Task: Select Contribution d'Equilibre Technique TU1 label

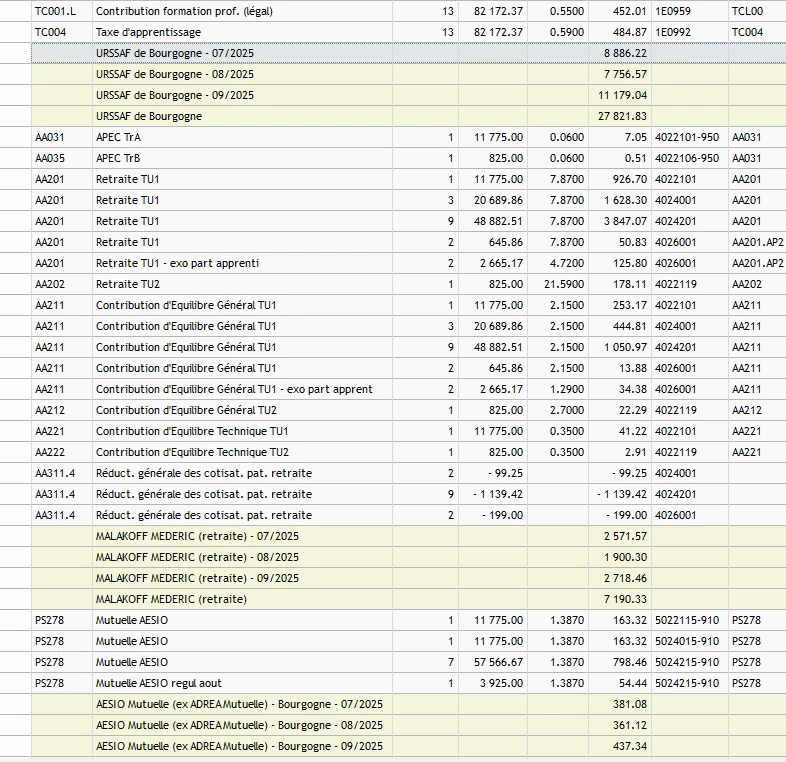Action: tap(192, 431)
